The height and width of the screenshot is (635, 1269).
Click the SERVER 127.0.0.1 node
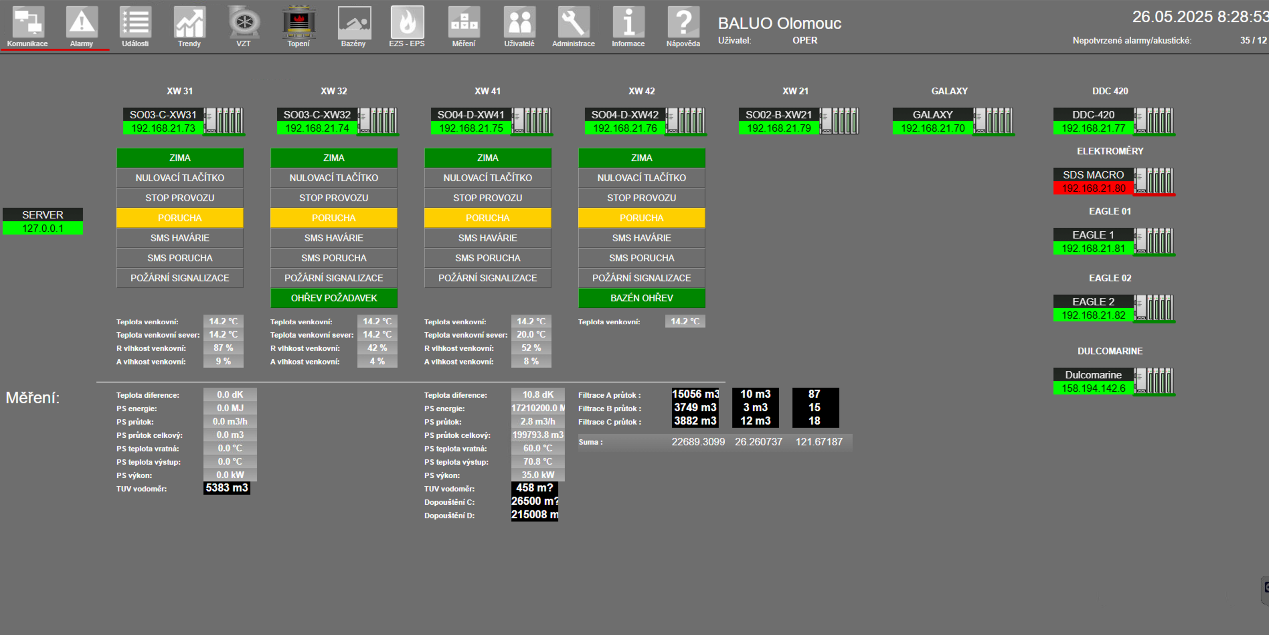[x=43, y=221]
